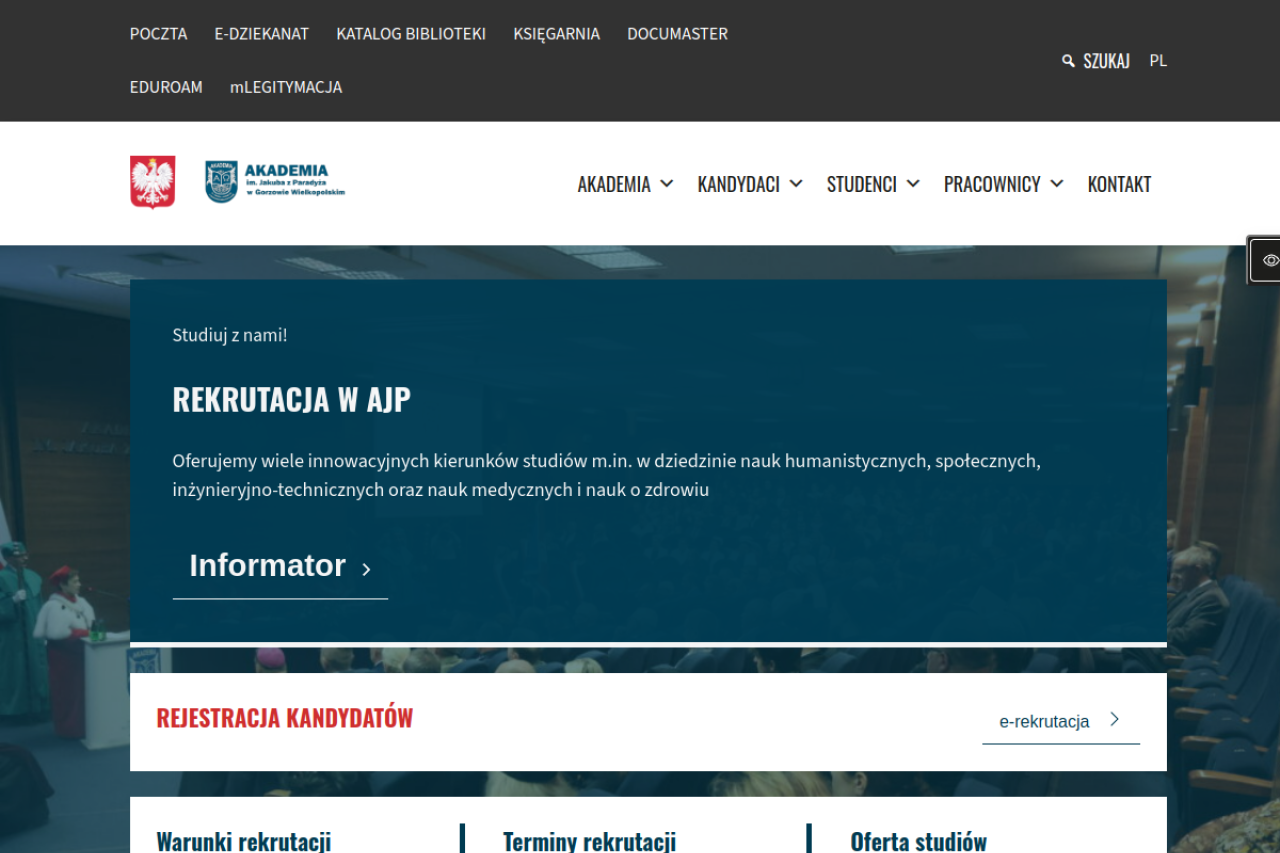Image resolution: width=1280 pixels, height=853 pixels.
Task: Switch language using the PL selector
Action: (x=1158, y=61)
